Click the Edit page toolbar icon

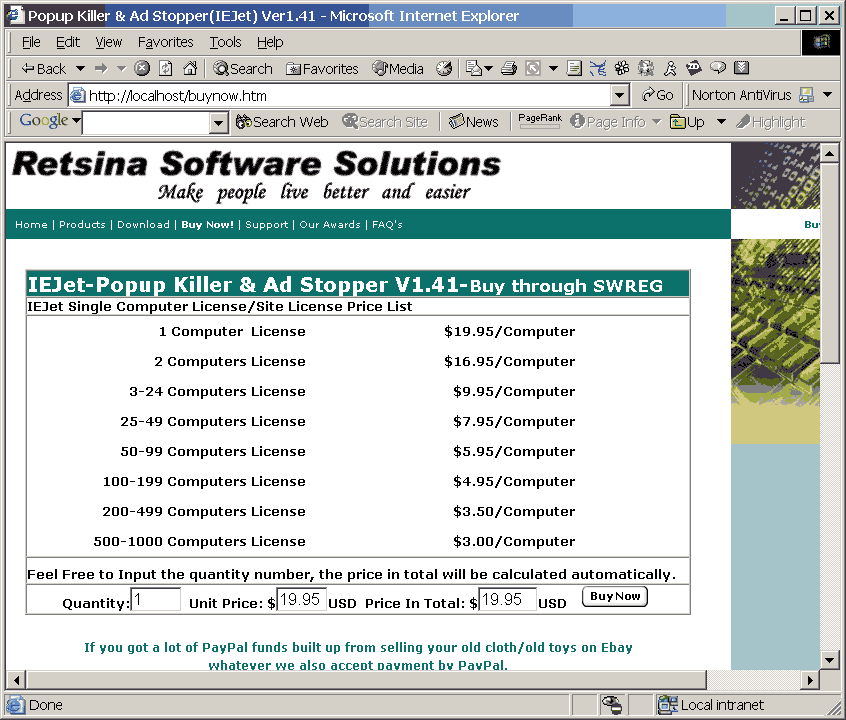point(533,68)
